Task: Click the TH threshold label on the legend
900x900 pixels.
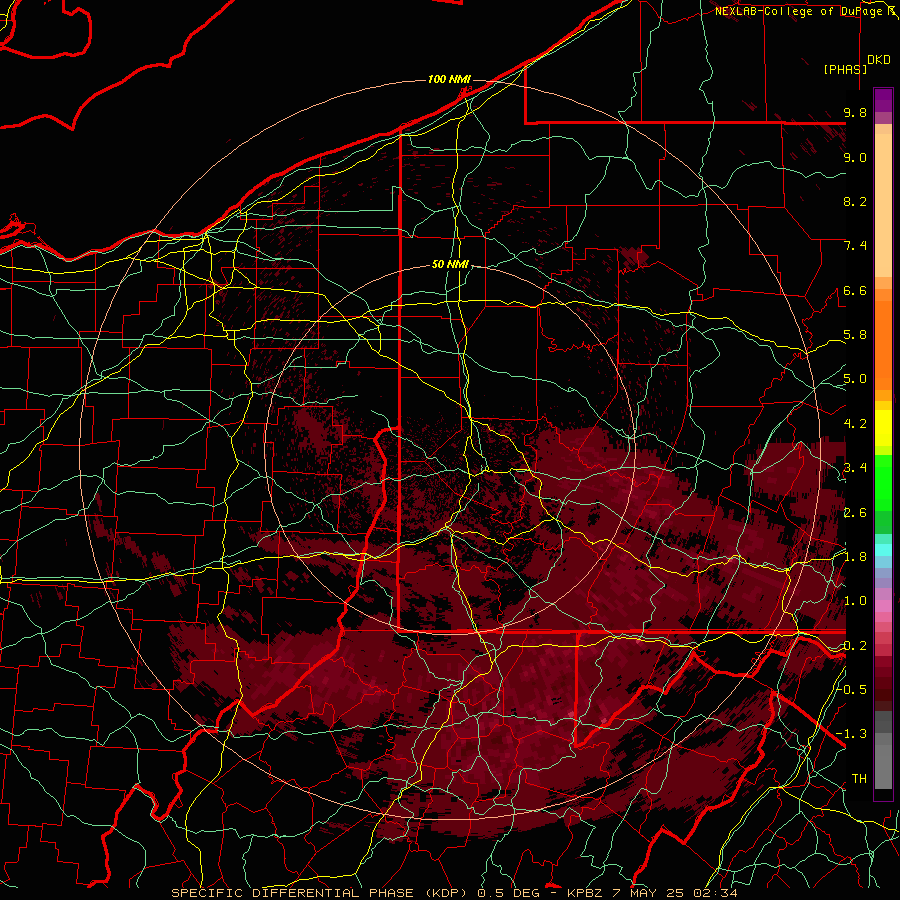Action: (859, 779)
